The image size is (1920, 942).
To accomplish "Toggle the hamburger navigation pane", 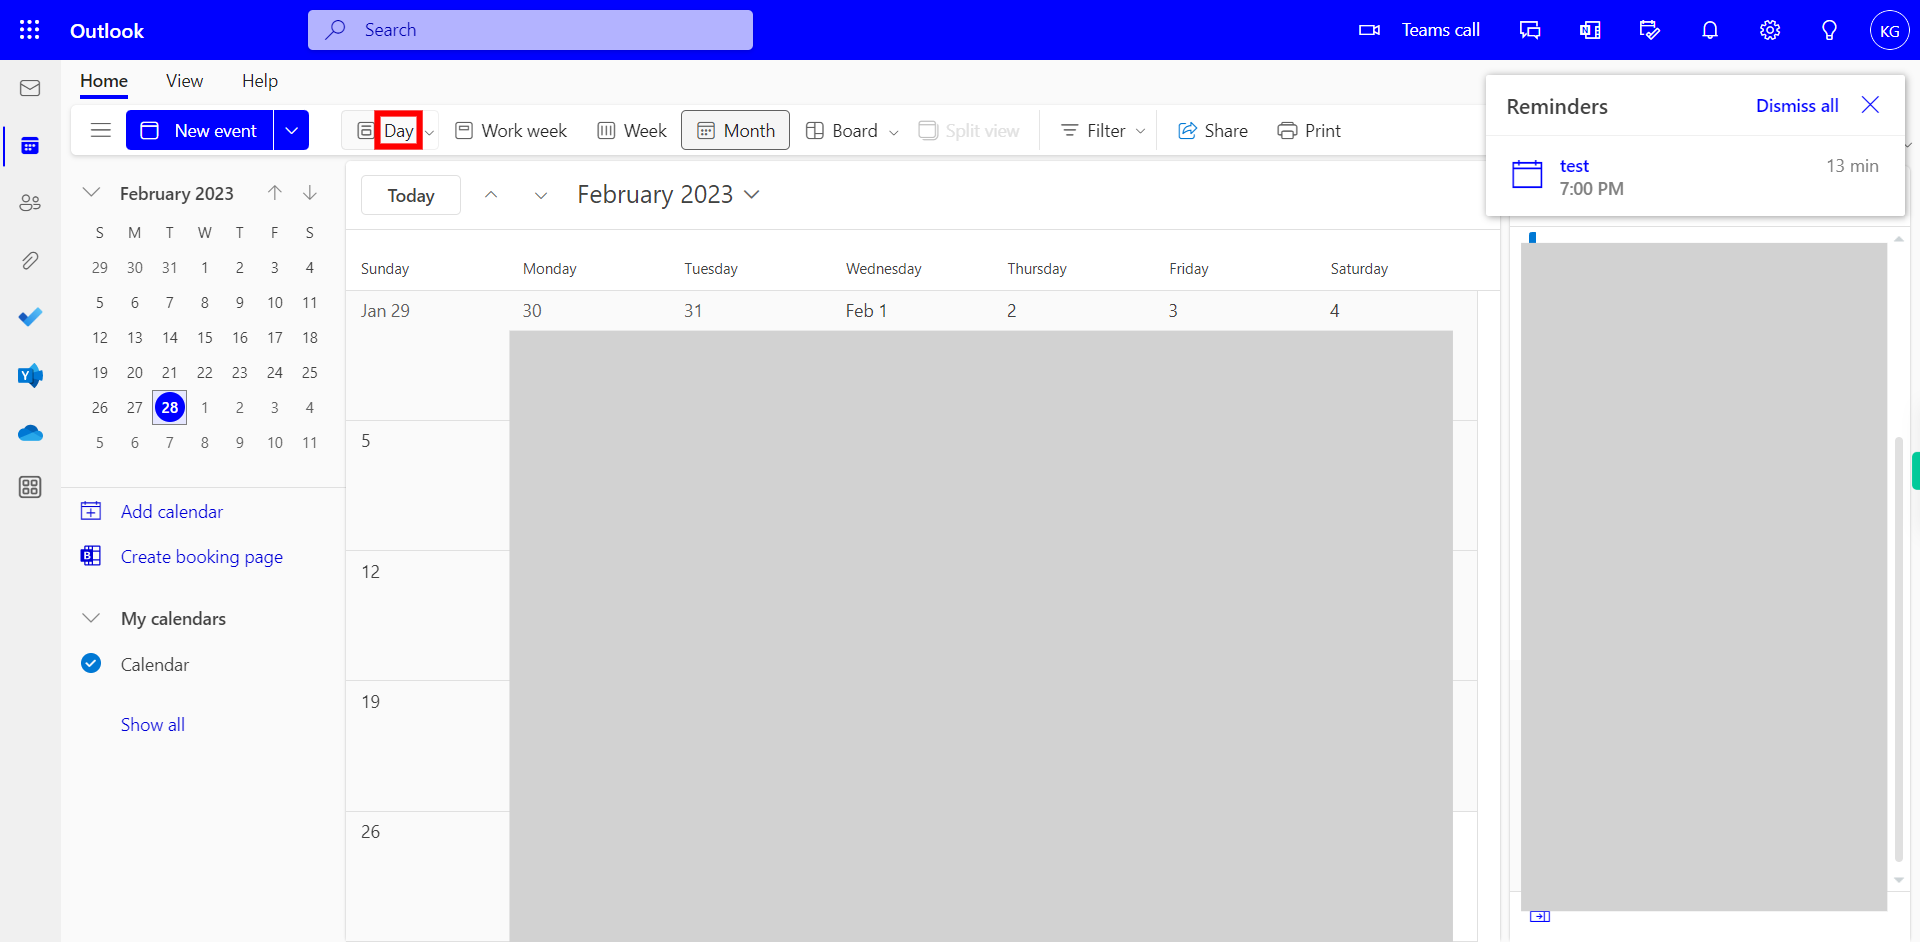I will 101,130.
